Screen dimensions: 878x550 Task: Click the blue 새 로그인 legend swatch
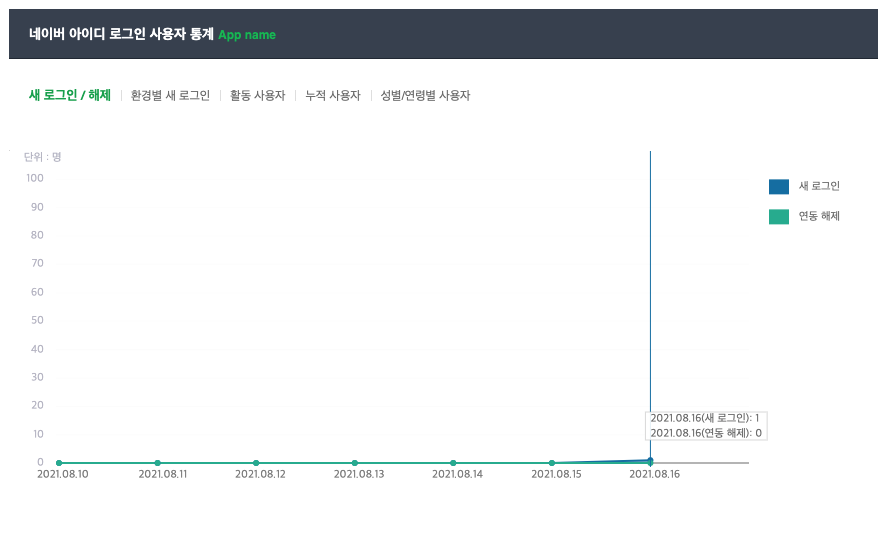(779, 187)
